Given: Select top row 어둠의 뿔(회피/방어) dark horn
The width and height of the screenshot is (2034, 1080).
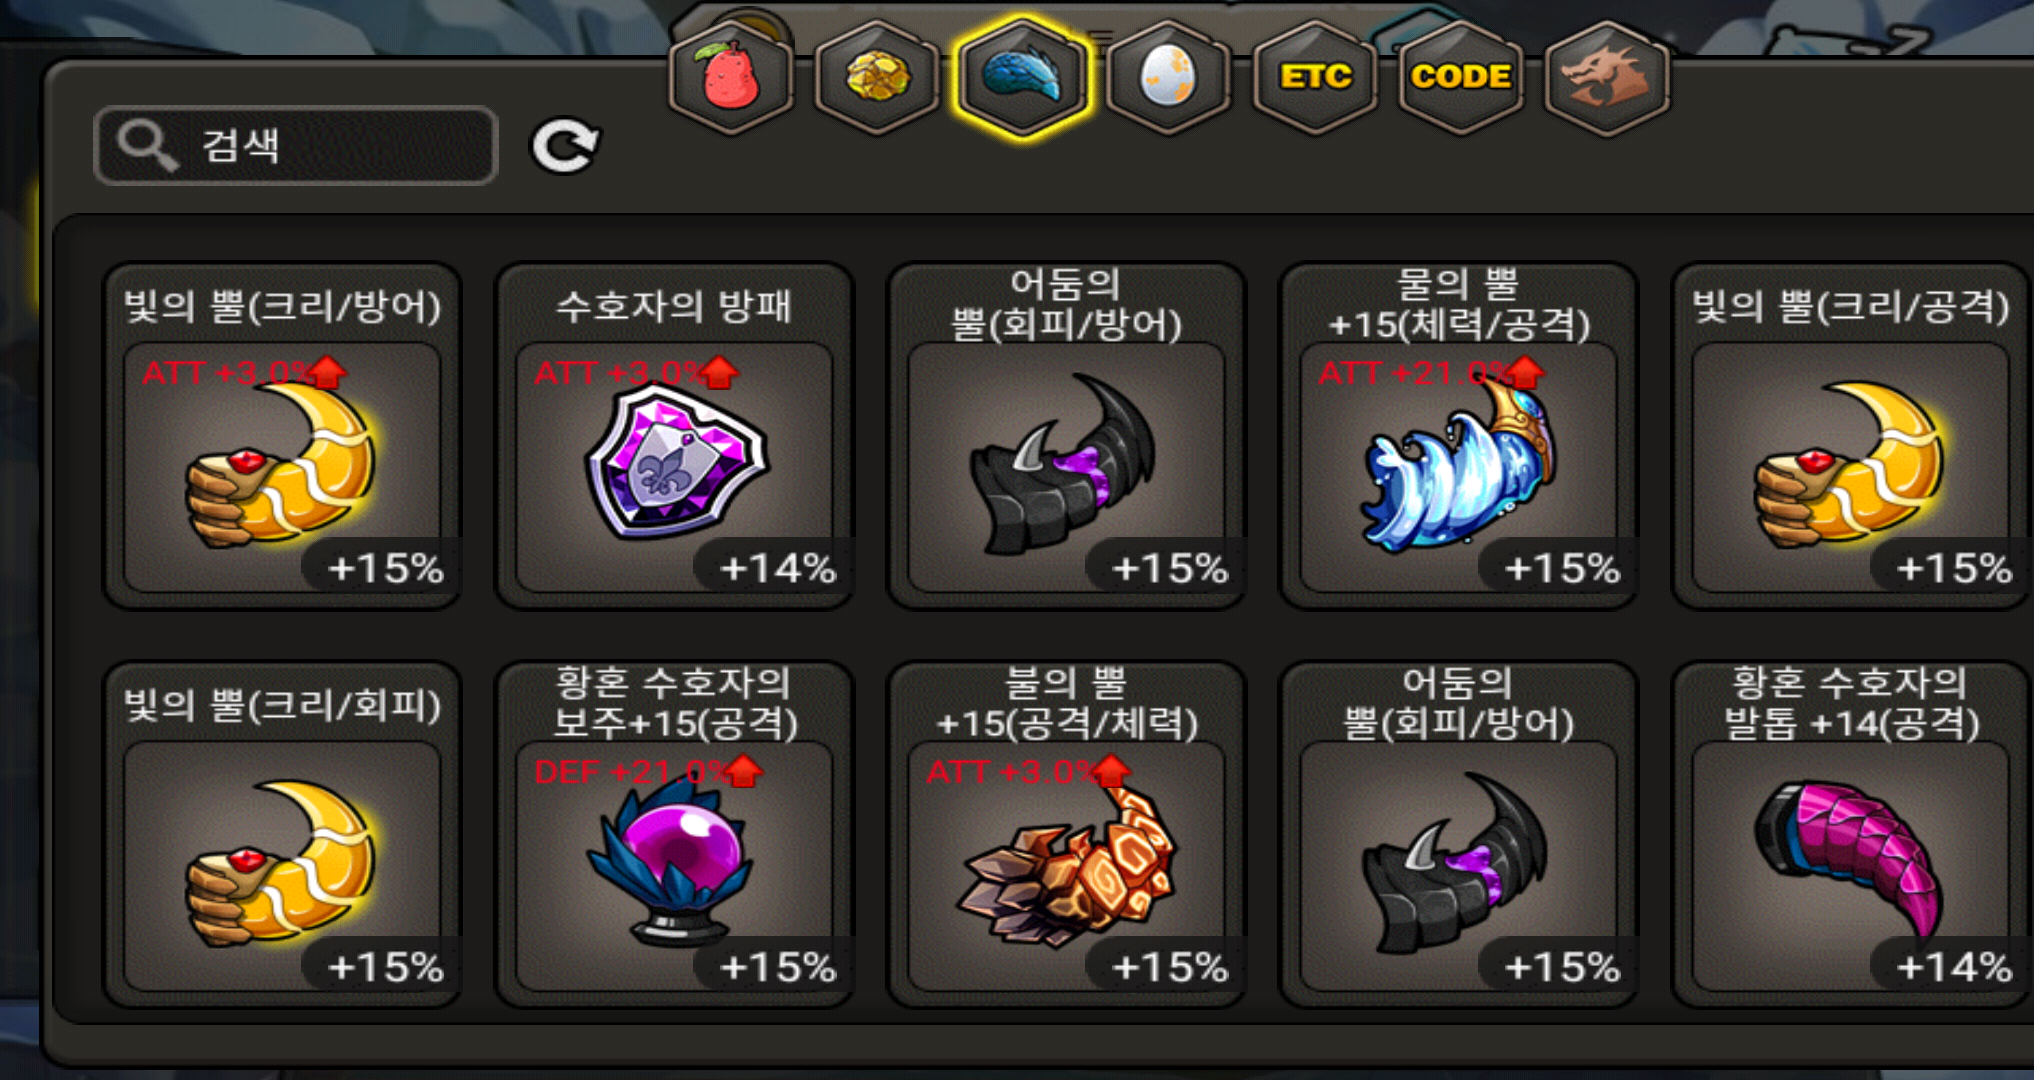Looking at the screenshot, I should [x=1066, y=436].
